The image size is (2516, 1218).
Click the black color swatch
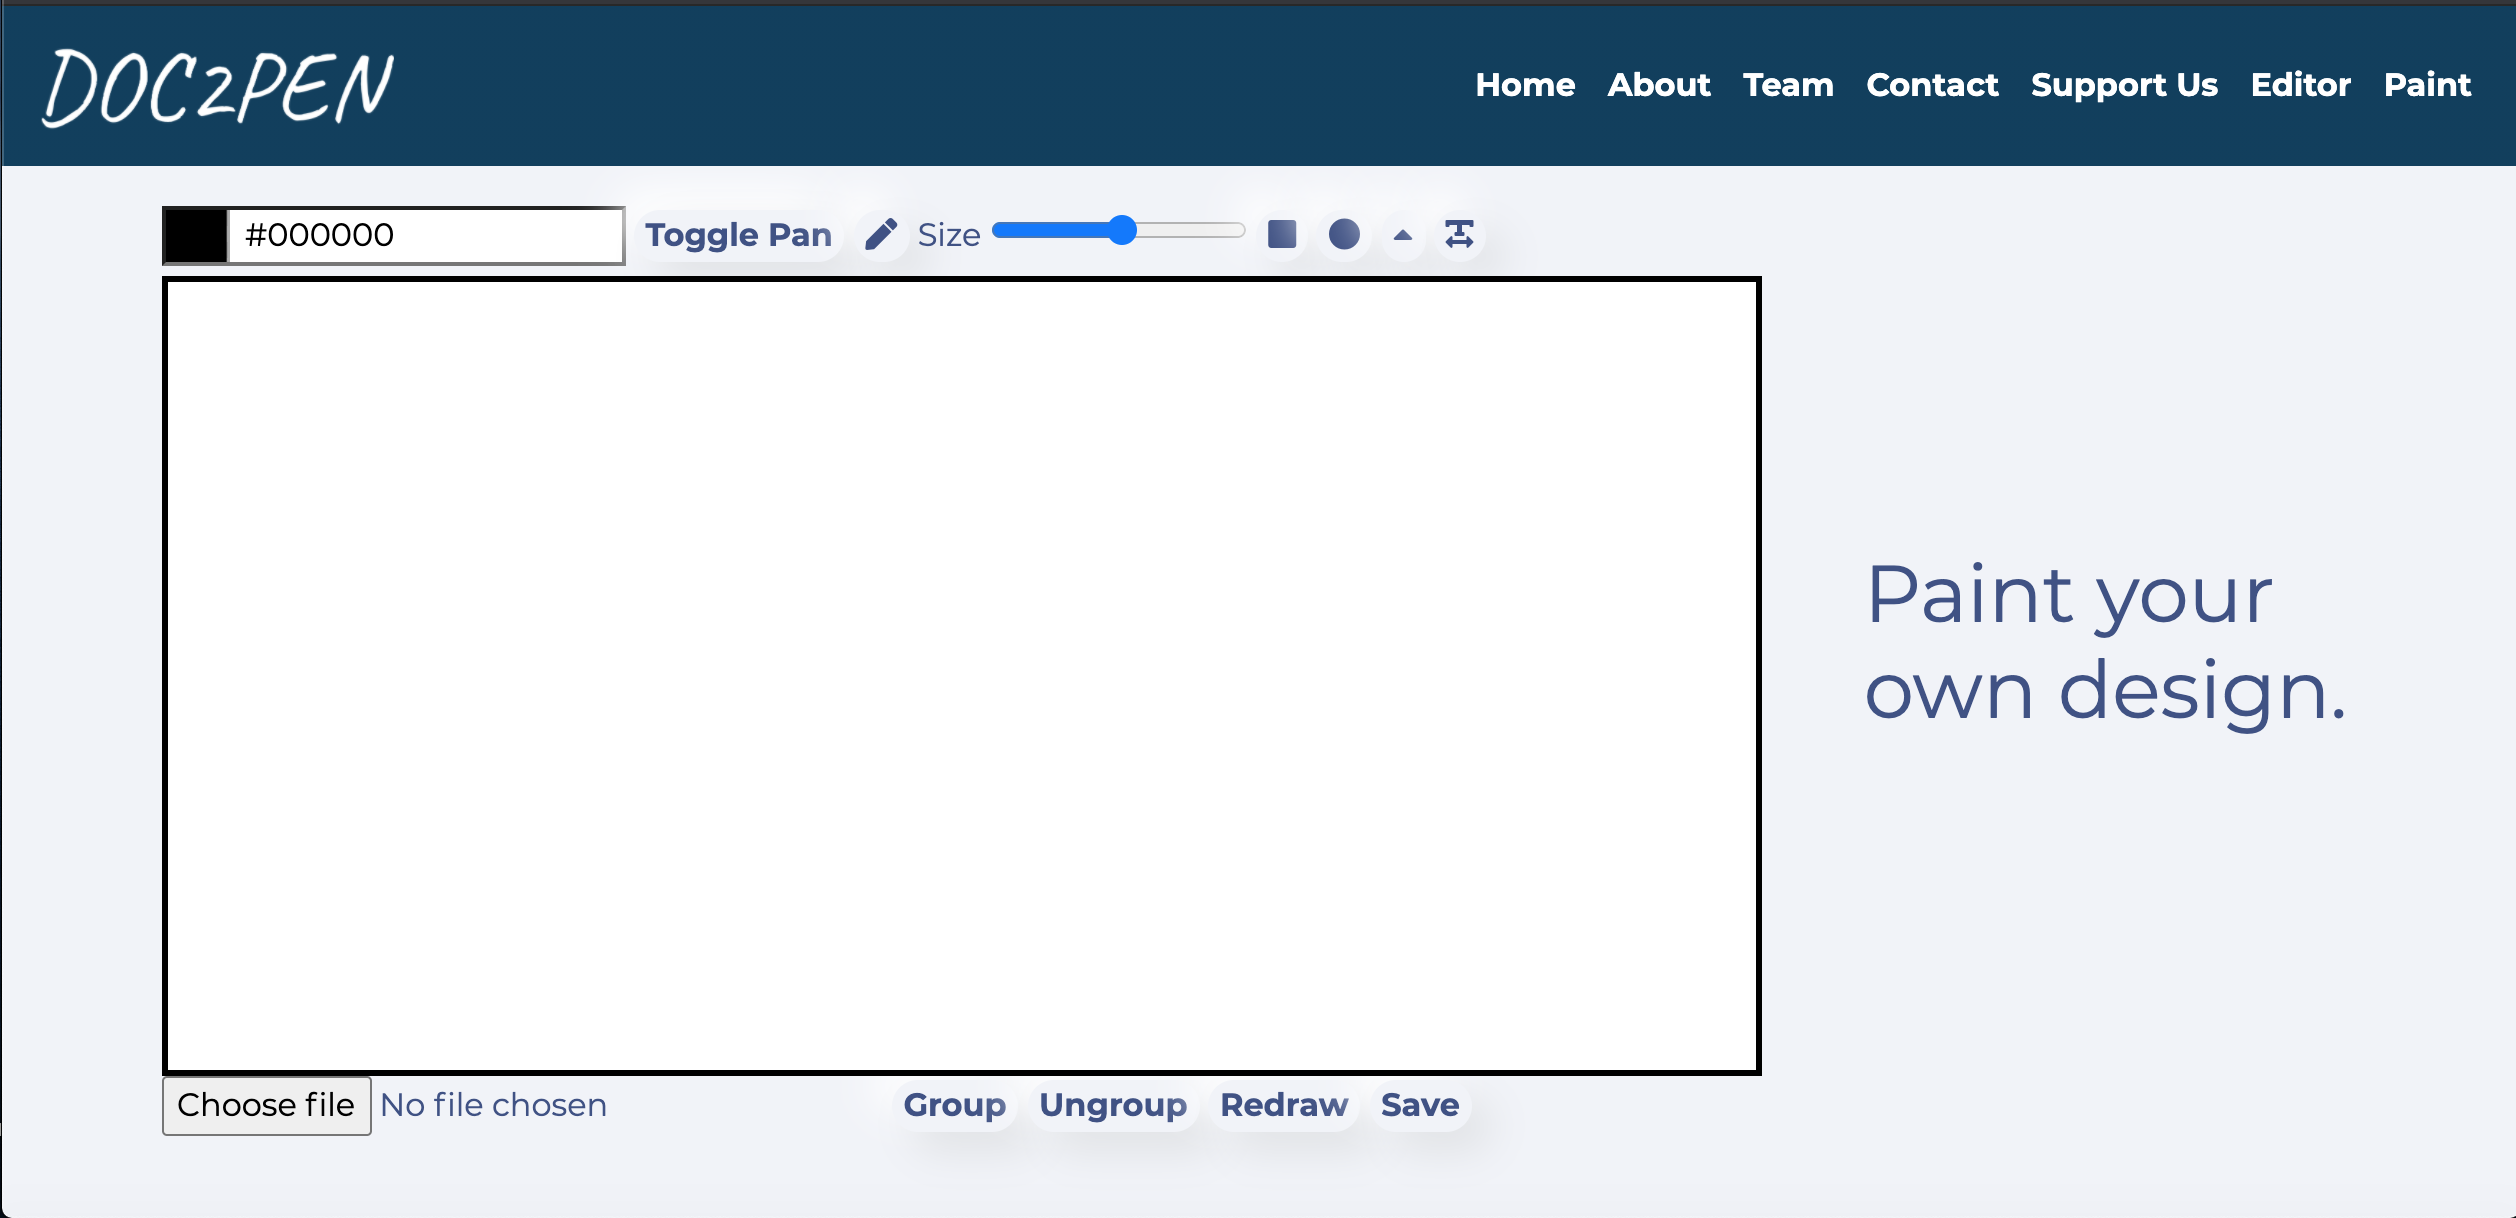coord(194,234)
